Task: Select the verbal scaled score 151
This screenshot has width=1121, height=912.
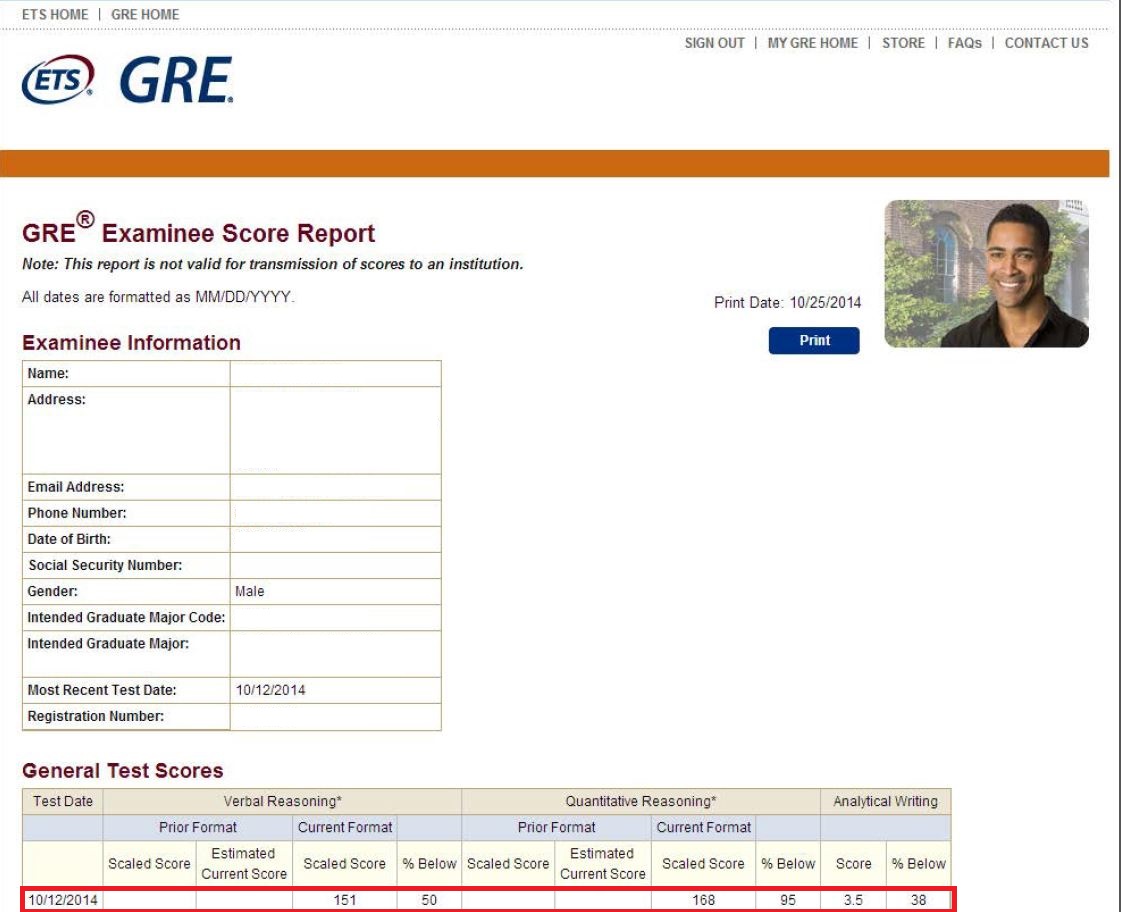Action: (345, 900)
